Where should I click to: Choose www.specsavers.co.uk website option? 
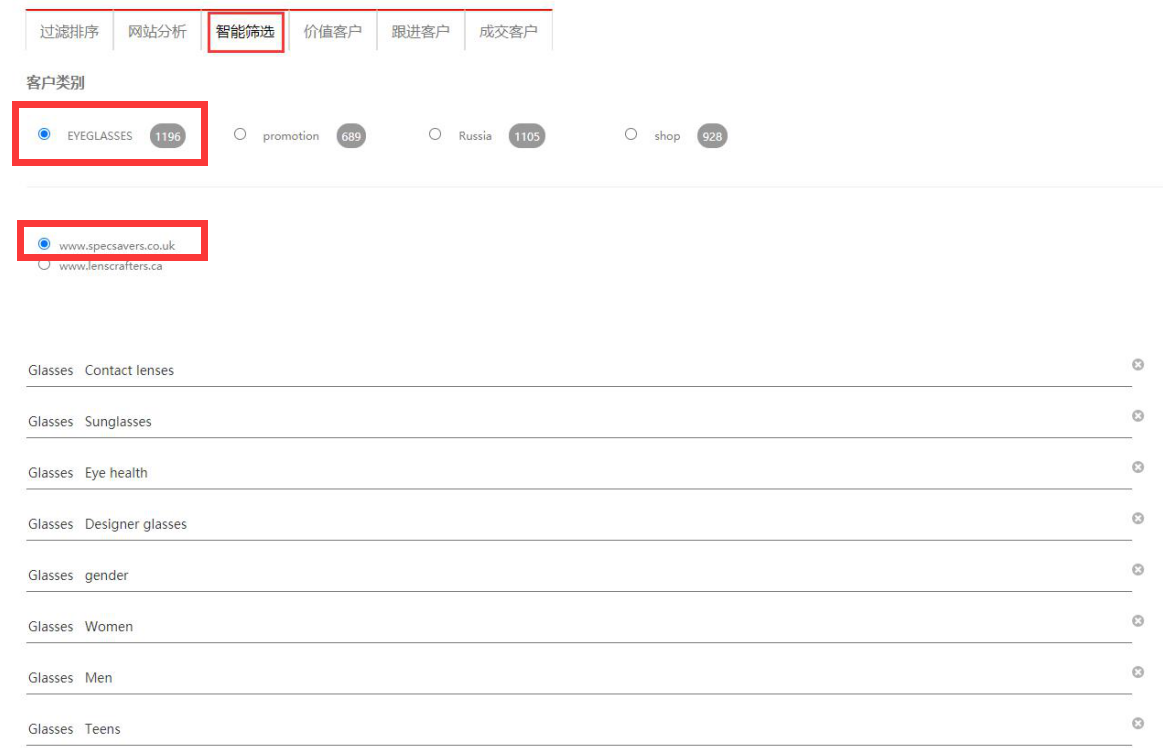coord(44,244)
